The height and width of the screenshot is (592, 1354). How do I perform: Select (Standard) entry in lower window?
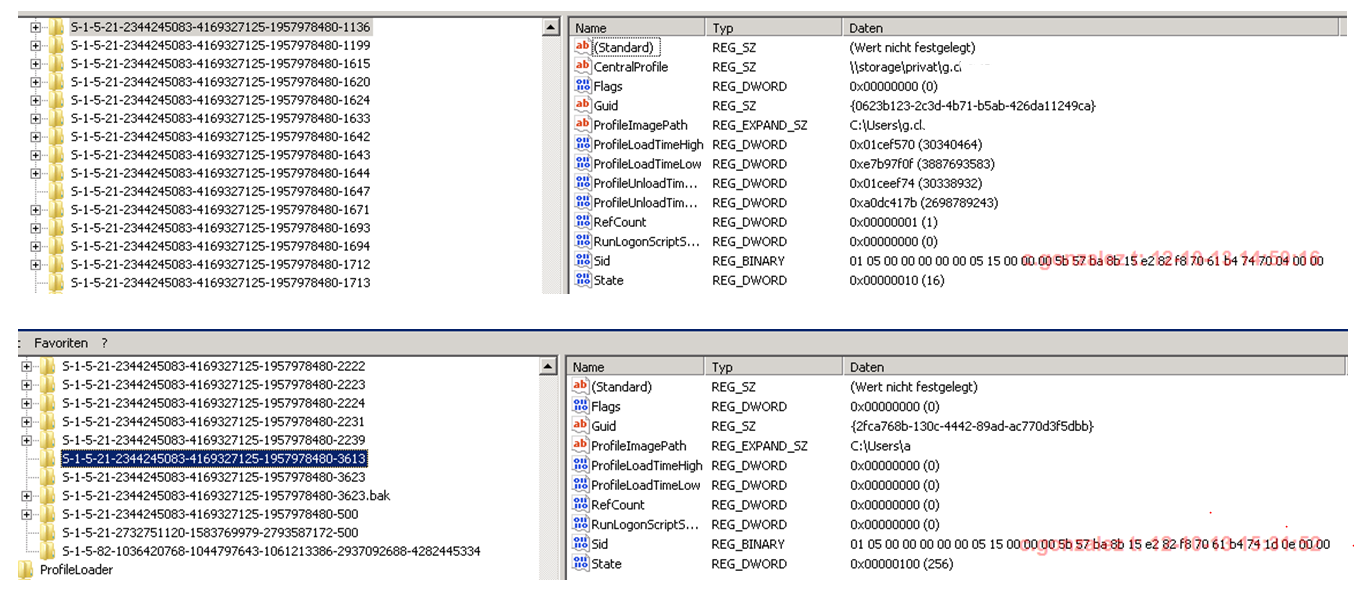(x=621, y=386)
